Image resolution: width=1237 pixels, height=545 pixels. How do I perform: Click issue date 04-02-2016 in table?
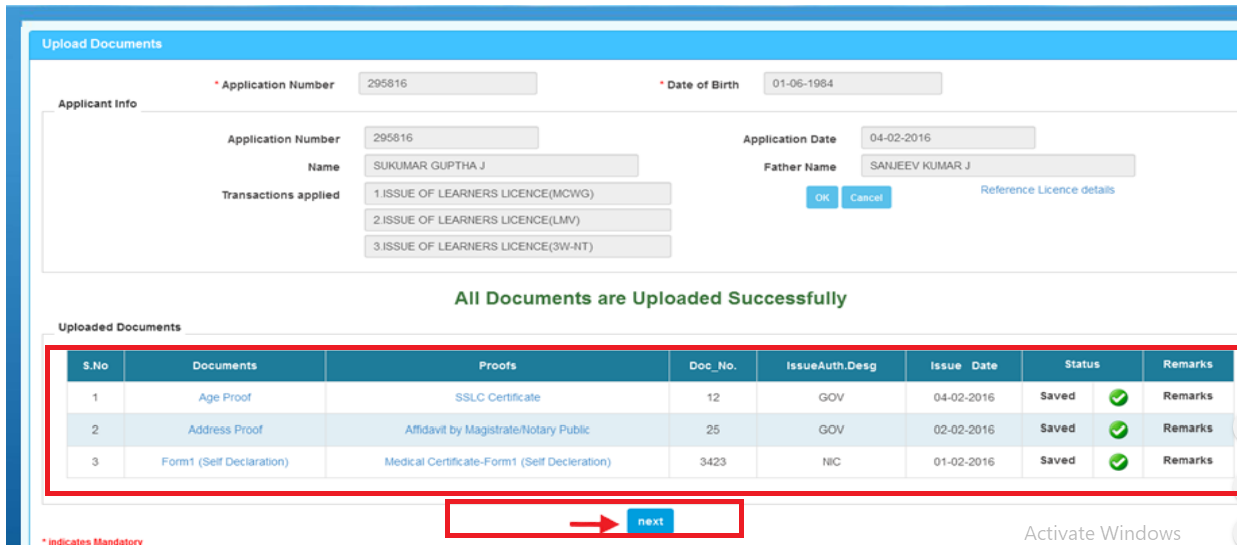click(x=964, y=397)
